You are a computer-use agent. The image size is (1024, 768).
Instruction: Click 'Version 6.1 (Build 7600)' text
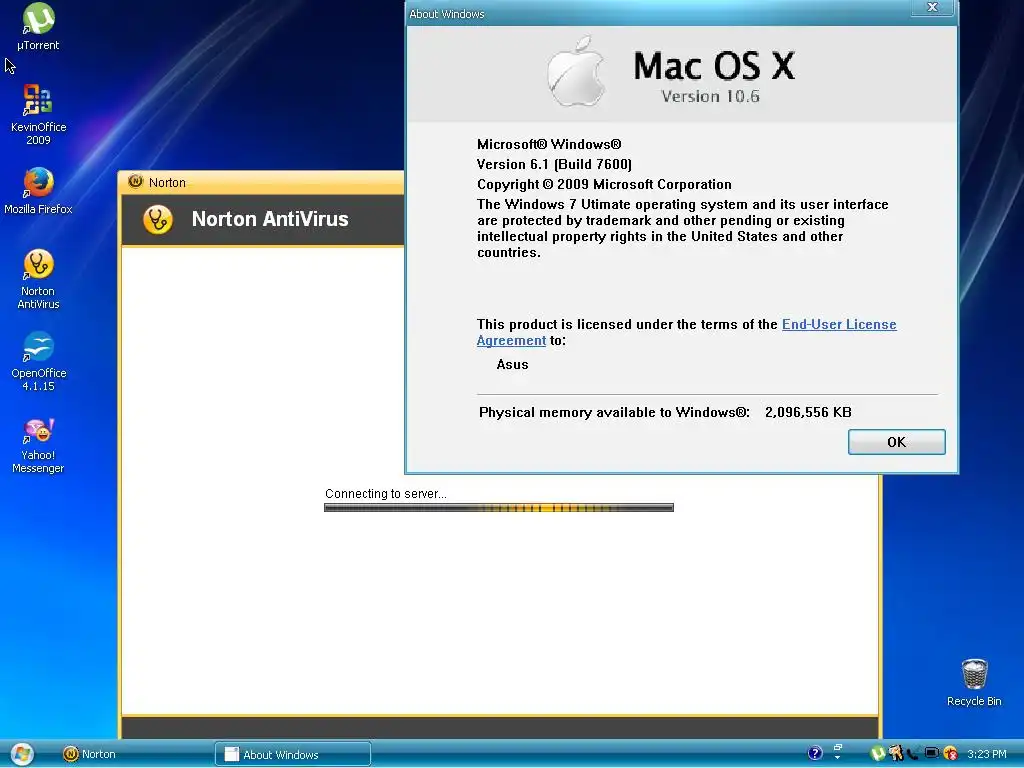[554, 164]
